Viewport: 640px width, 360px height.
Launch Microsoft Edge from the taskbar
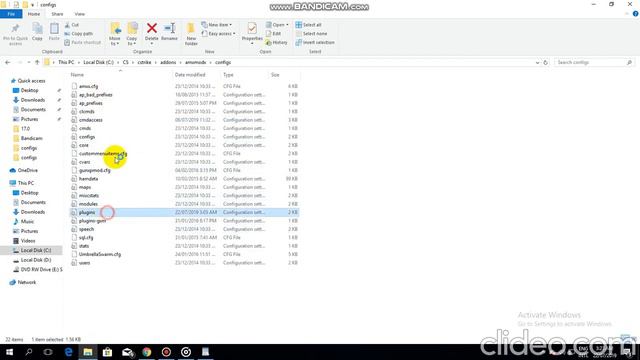68,352
